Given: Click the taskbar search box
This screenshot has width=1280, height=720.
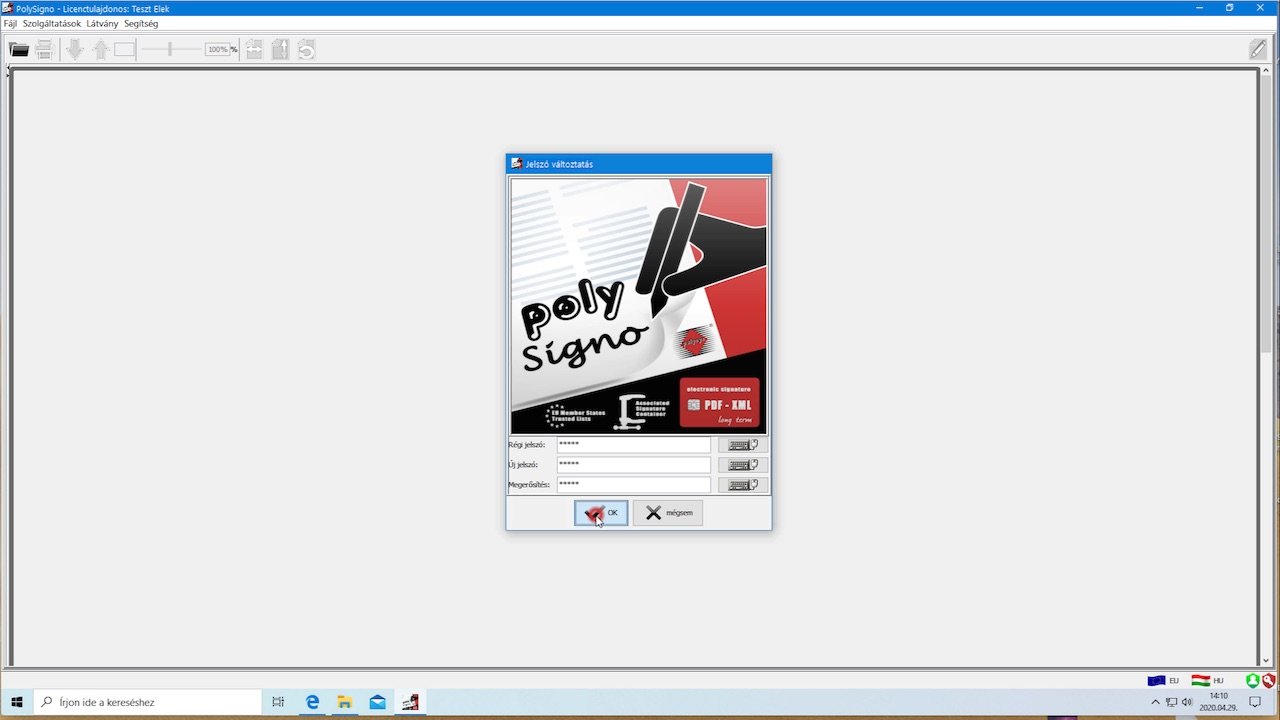Looking at the screenshot, I should pyautogui.click(x=148, y=702).
